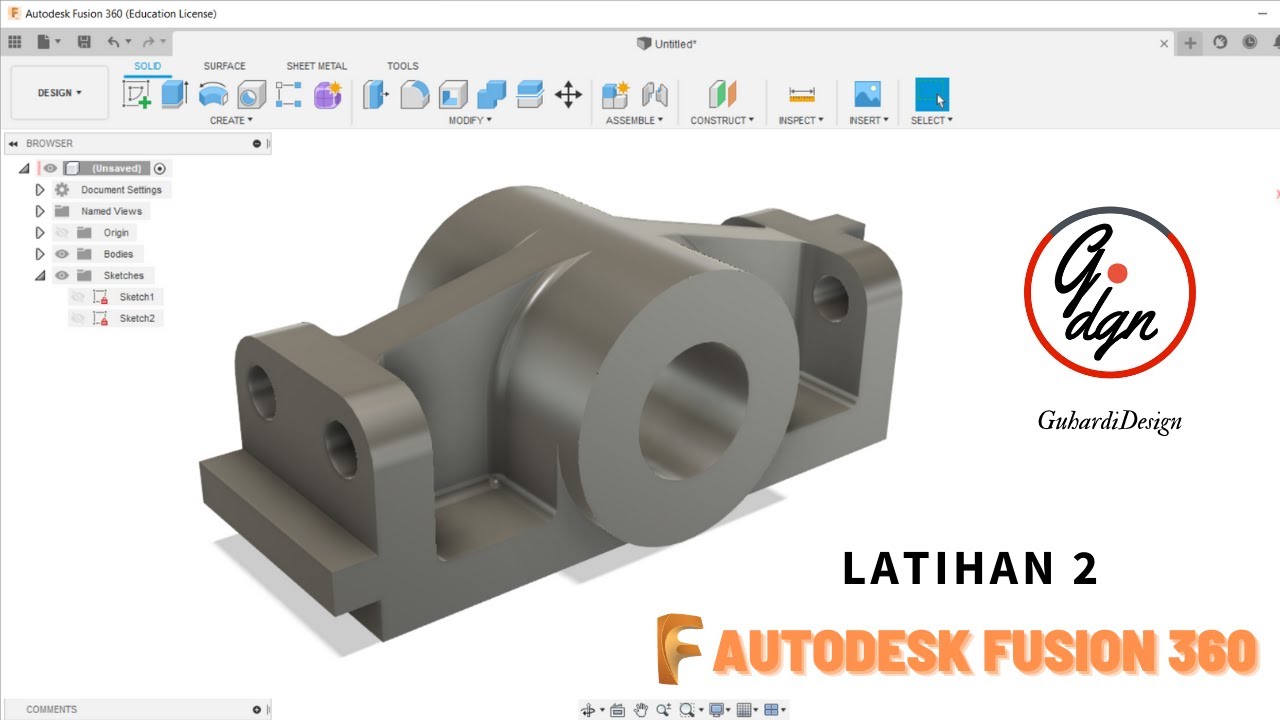Click the activate component radio button
Image resolution: width=1280 pixels, height=720 pixels.
(x=159, y=168)
